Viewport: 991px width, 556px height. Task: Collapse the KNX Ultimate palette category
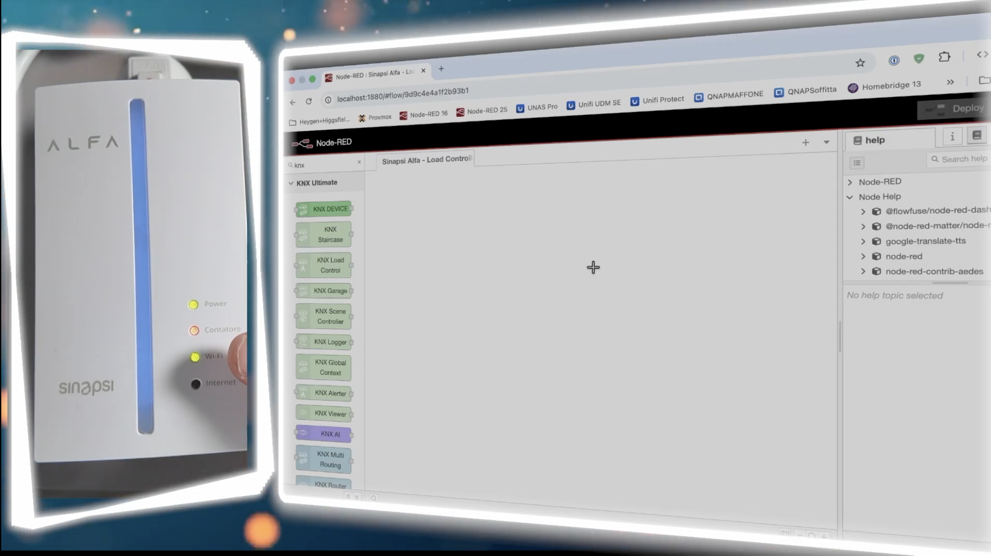291,183
